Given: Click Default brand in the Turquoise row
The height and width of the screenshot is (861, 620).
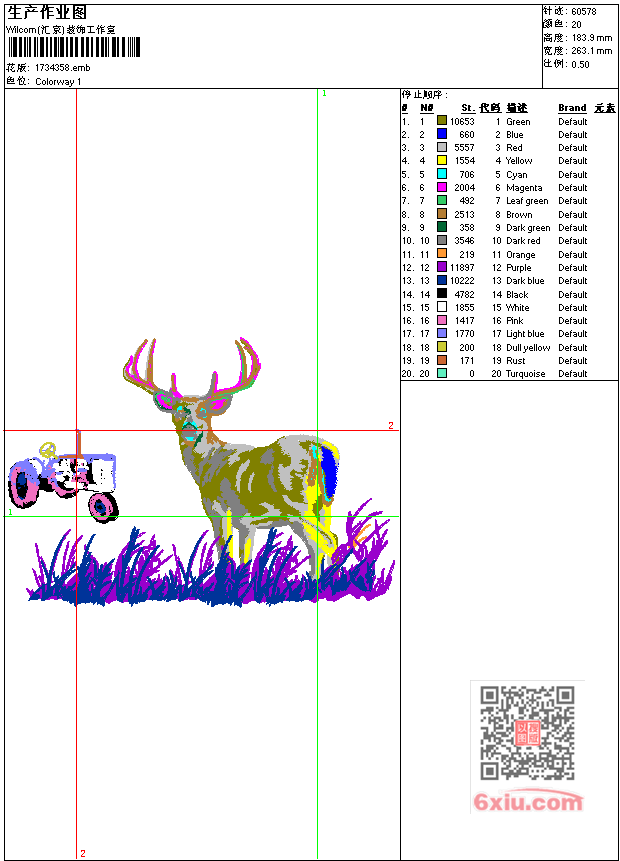Looking at the screenshot, I should click(x=573, y=374).
